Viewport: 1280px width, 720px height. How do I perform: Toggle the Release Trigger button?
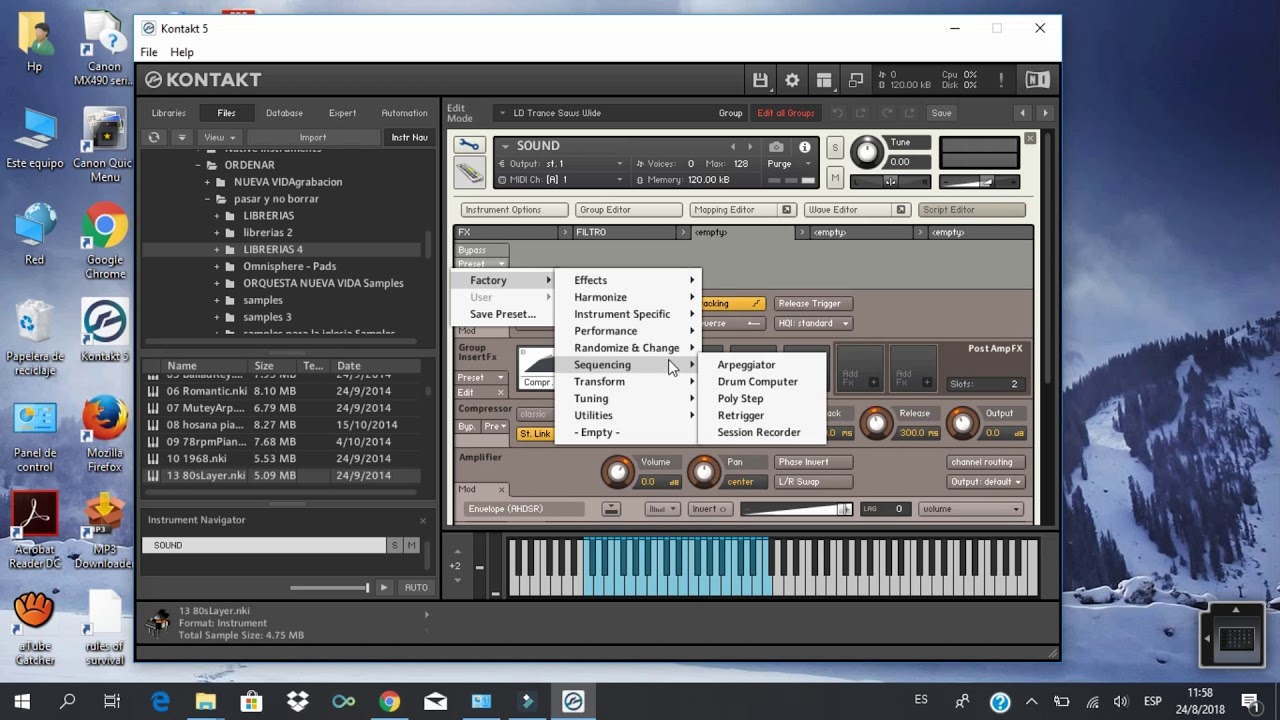(812, 303)
